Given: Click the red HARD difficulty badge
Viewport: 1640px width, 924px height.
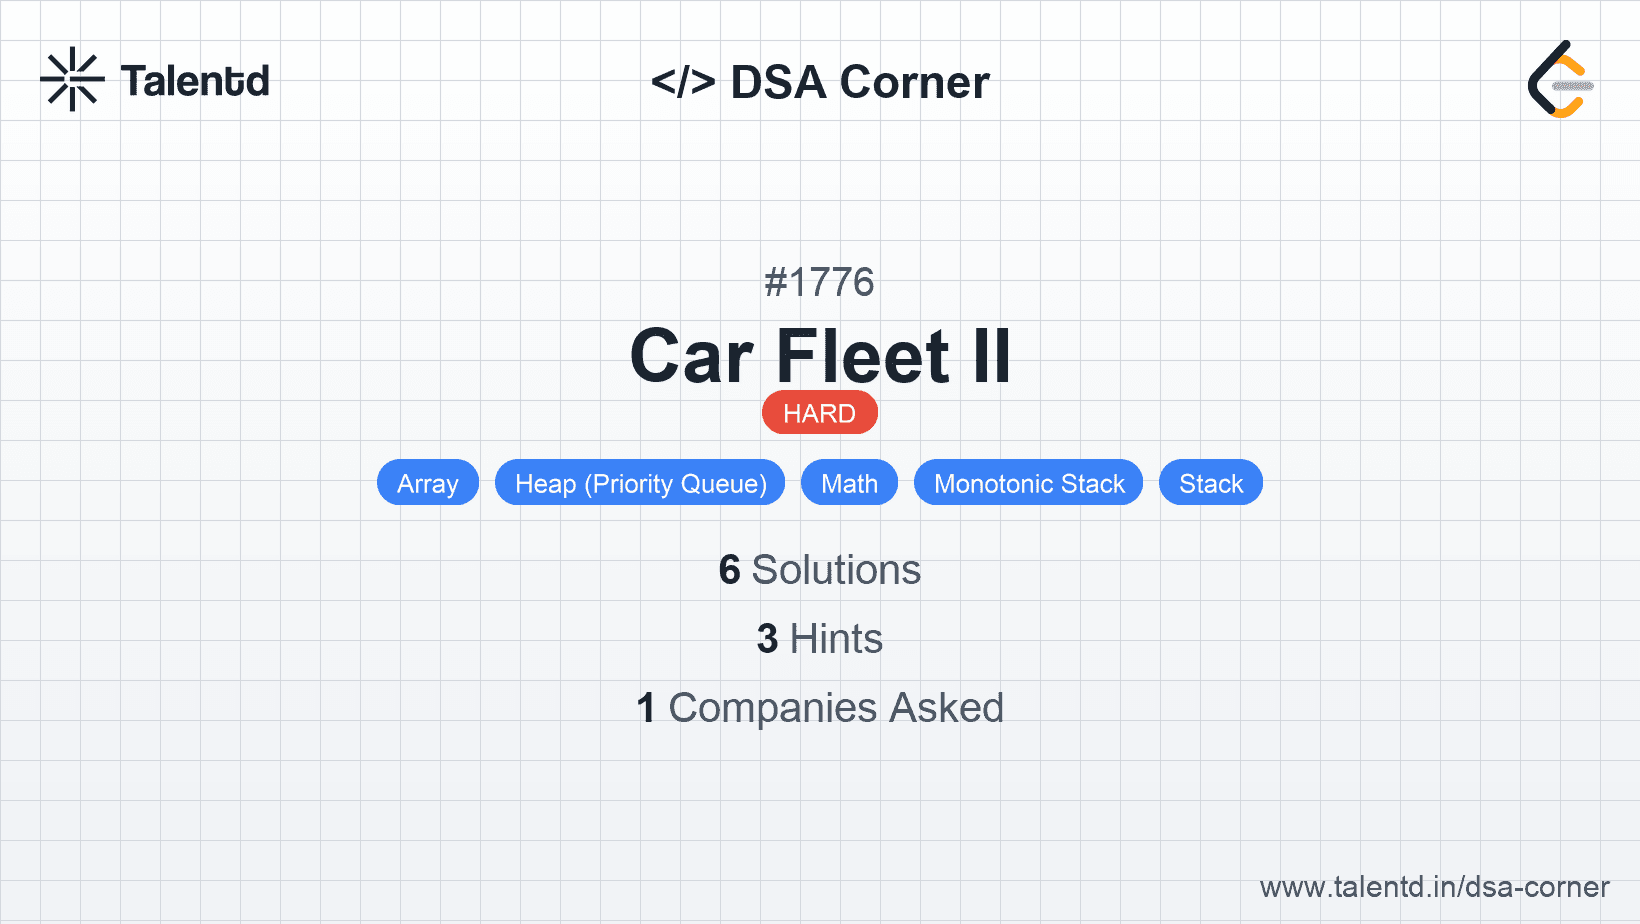Looking at the screenshot, I should point(819,413).
